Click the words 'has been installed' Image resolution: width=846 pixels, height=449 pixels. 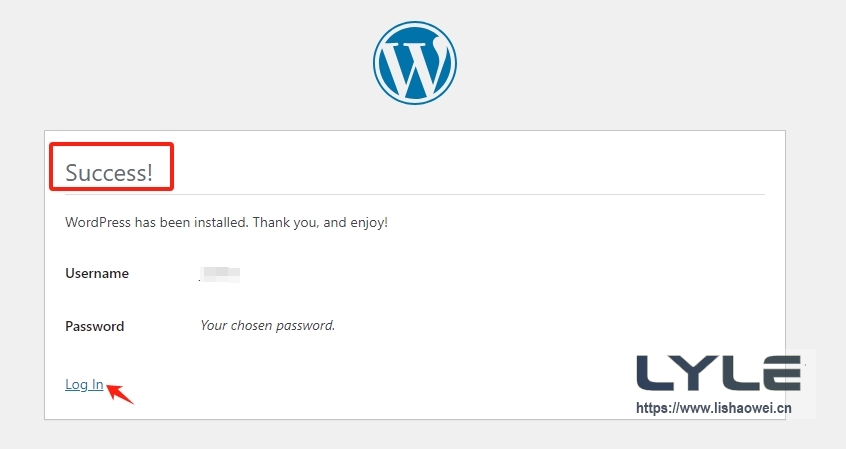[186, 221]
